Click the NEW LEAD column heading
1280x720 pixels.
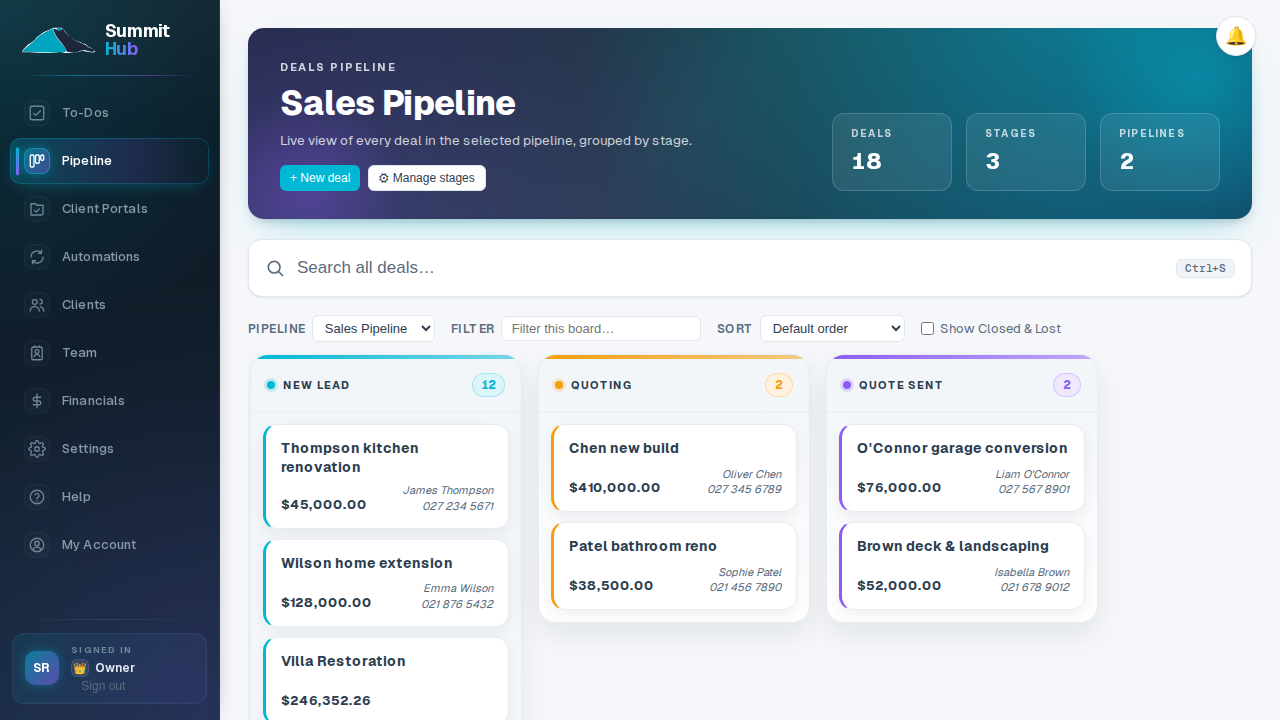(316, 385)
